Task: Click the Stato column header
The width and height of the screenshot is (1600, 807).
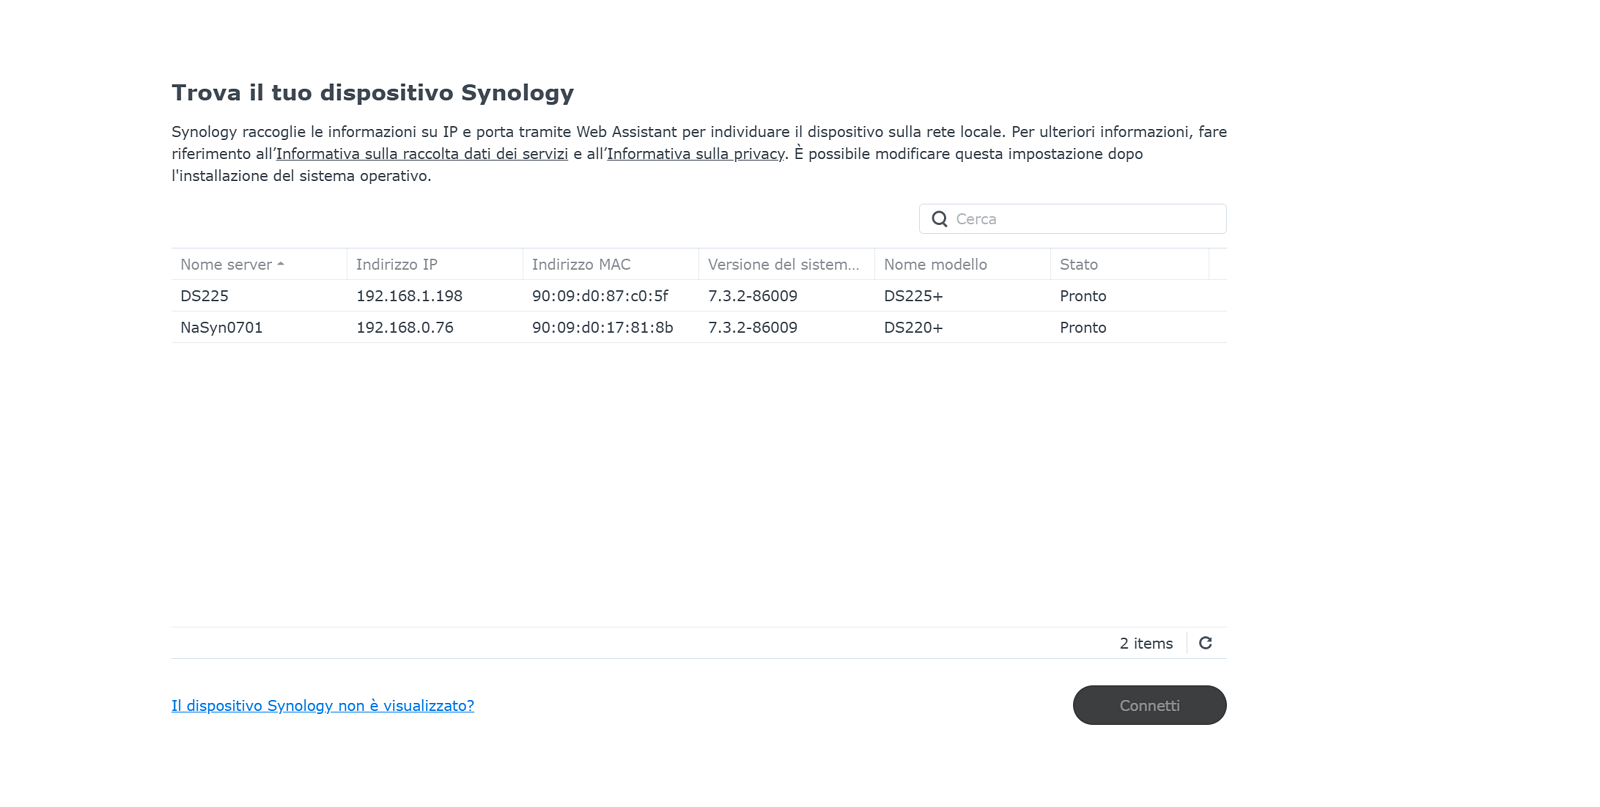Action: coord(1130,264)
